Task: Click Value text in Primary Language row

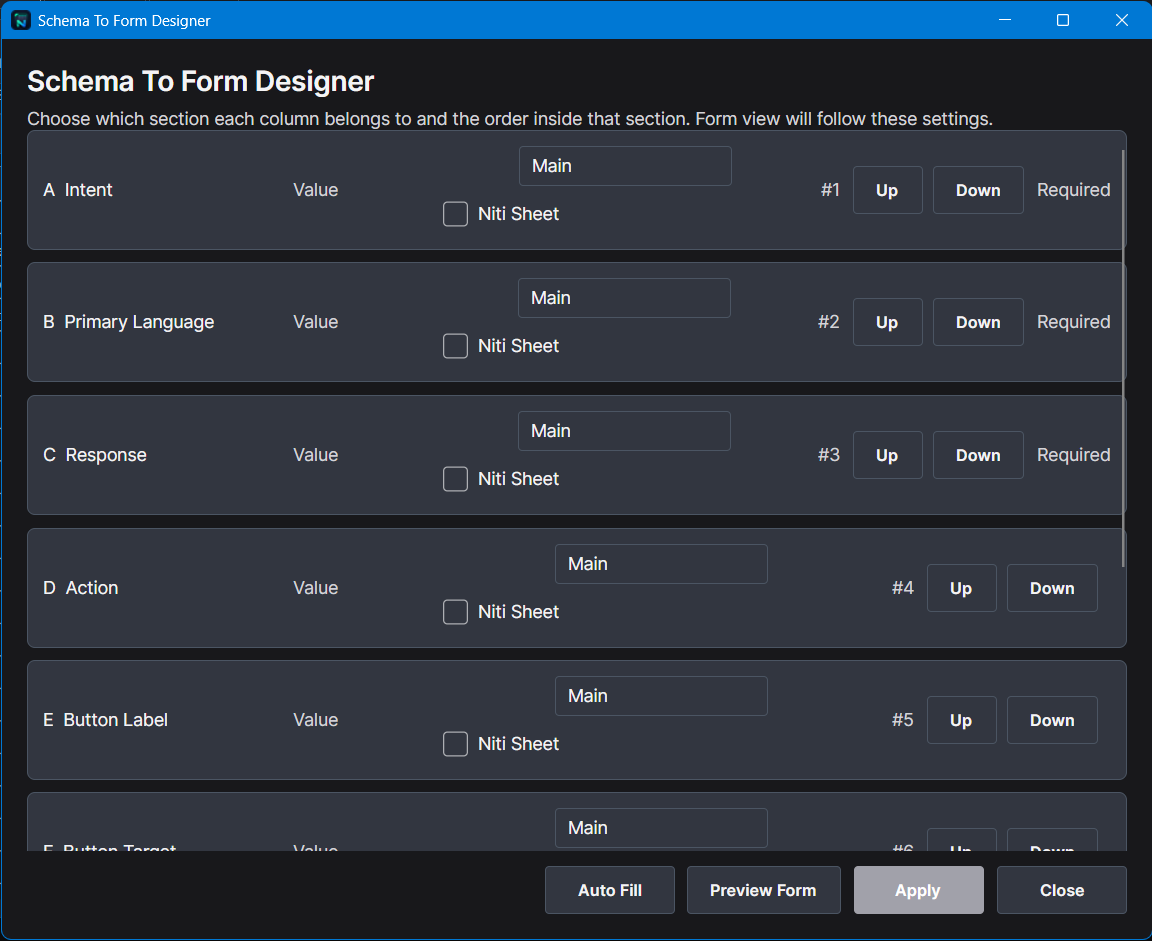Action: (316, 322)
